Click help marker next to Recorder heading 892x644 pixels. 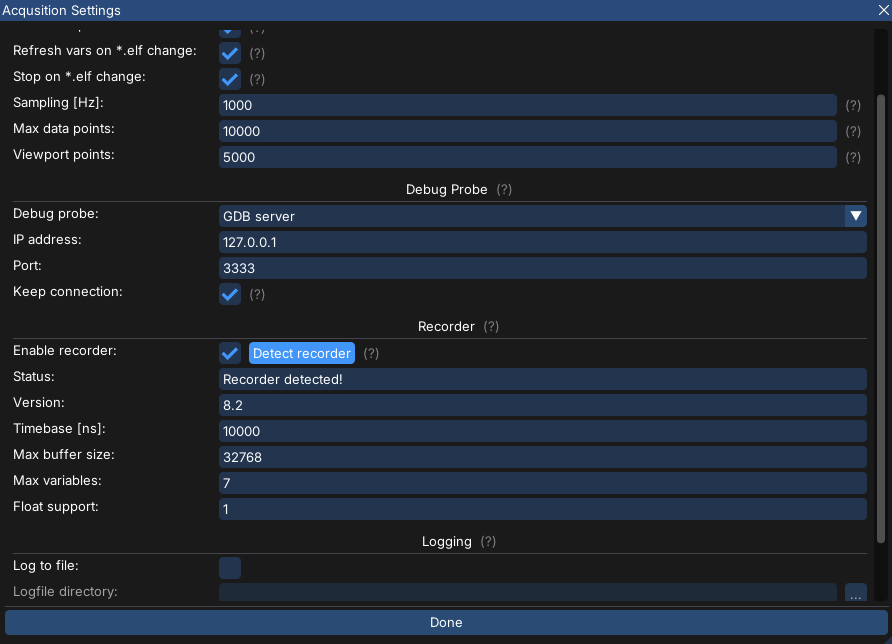491,326
